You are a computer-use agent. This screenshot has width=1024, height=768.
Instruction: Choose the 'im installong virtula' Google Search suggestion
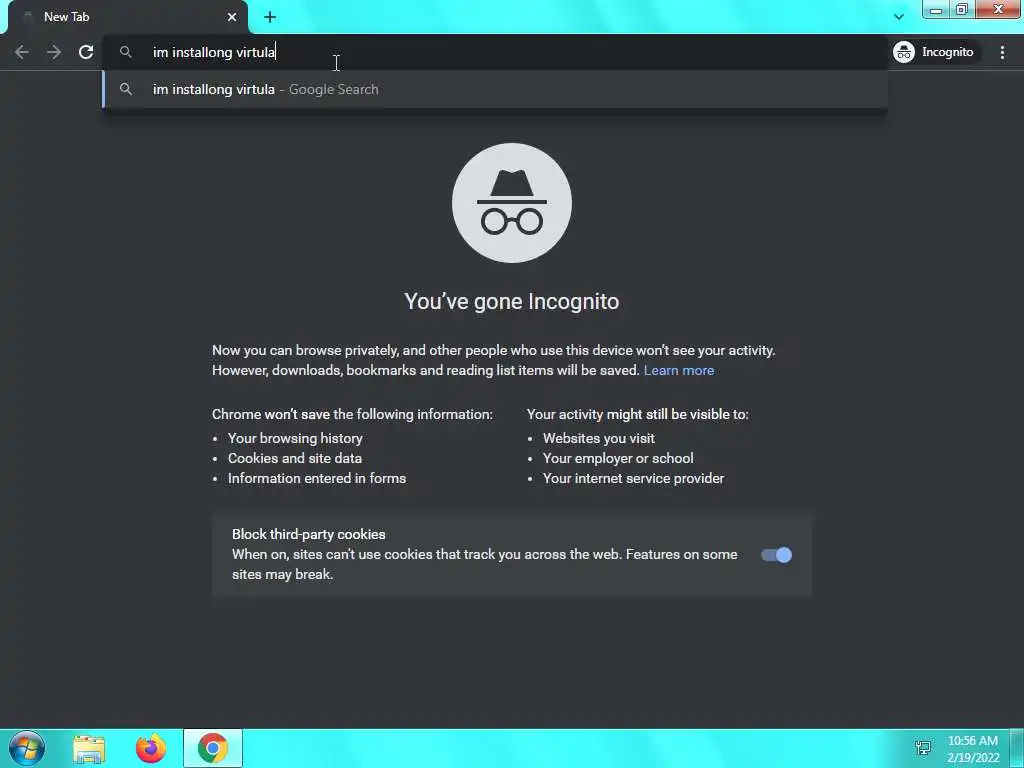[495, 89]
